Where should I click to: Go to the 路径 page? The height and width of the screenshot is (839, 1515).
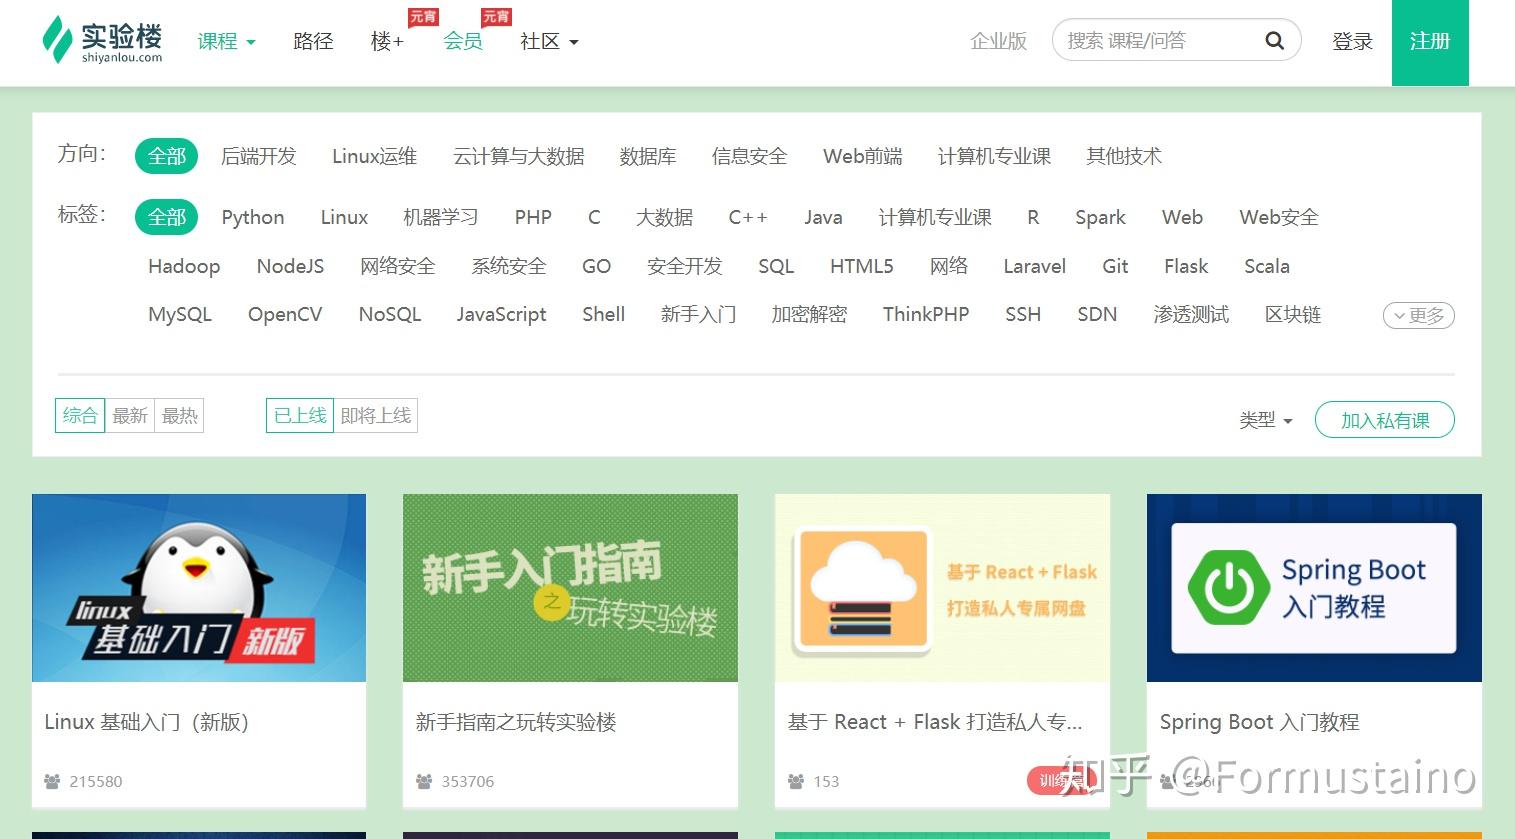tap(313, 41)
